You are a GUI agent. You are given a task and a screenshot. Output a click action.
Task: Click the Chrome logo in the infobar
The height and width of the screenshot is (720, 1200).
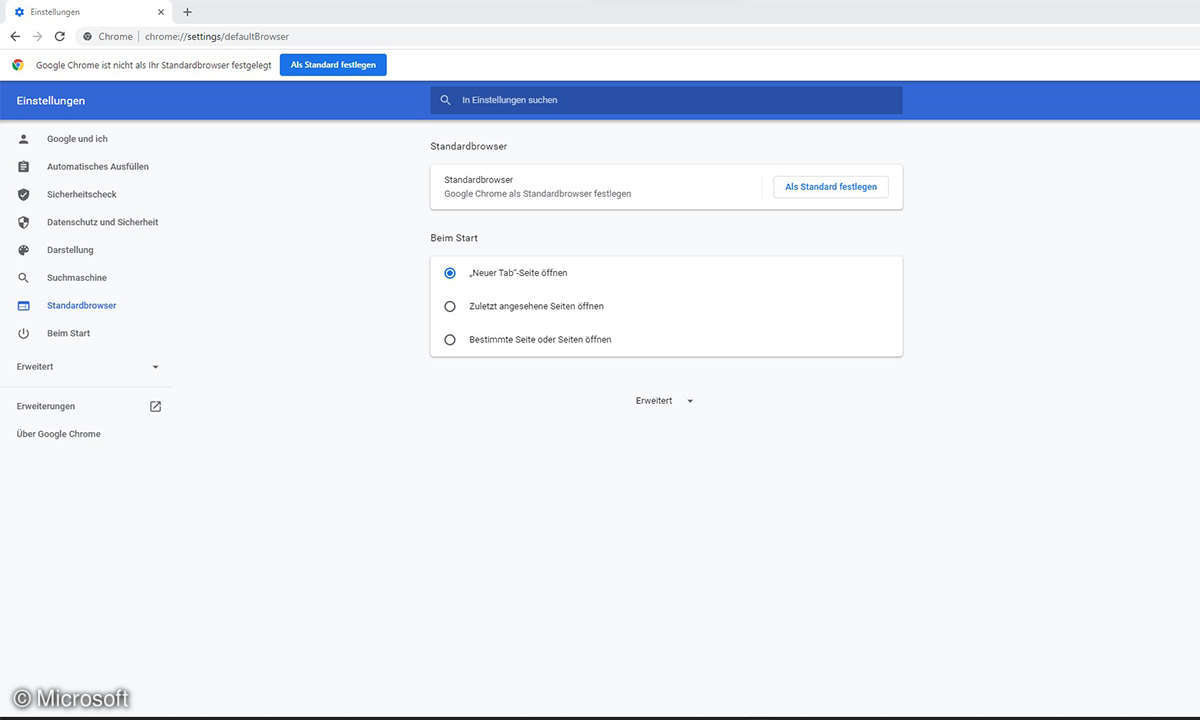18,65
